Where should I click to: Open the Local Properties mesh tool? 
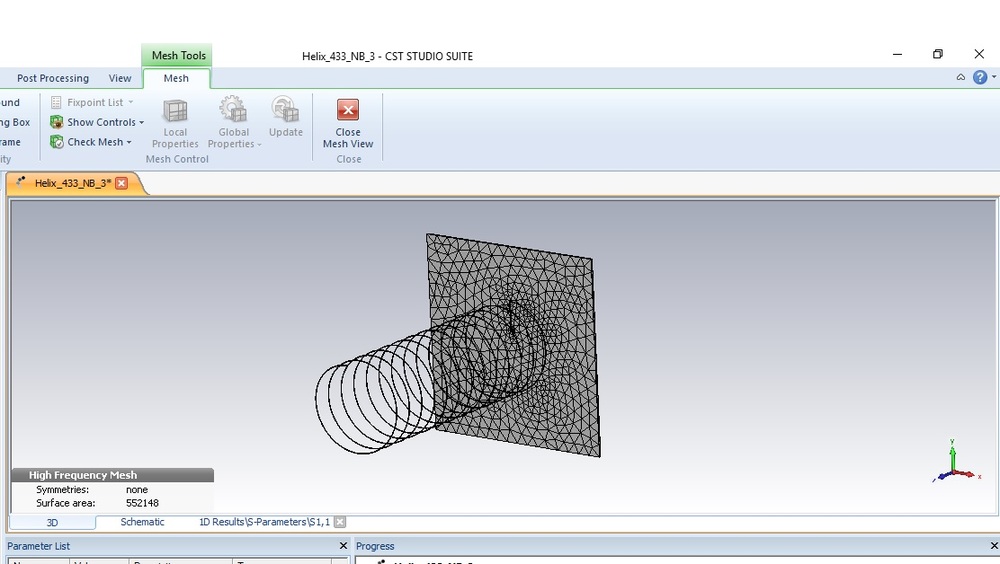click(x=175, y=124)
